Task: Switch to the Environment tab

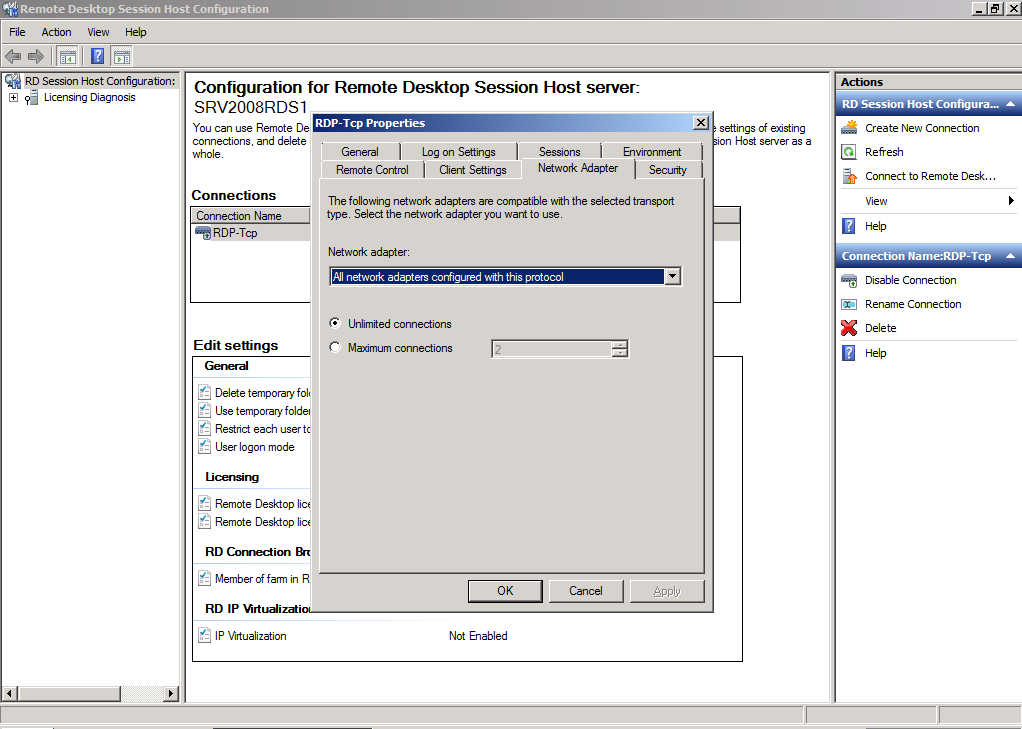Action: (652, 152)
